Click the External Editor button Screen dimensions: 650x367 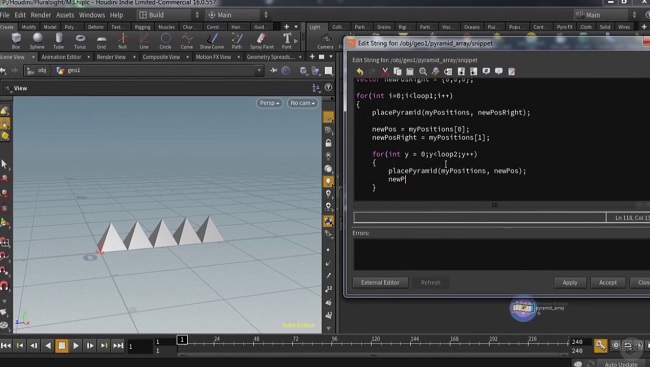pyautogui.click(x=380, y=282)
